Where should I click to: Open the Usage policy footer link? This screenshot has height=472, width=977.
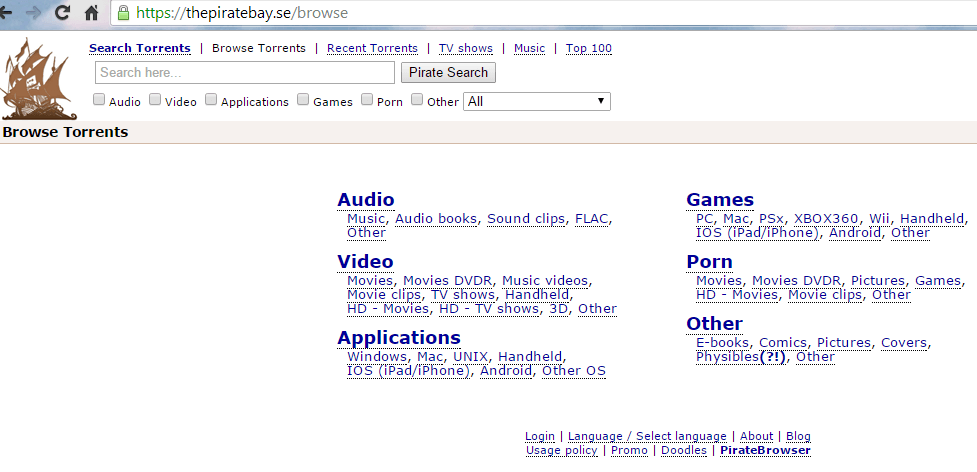[x=561, y=450]
